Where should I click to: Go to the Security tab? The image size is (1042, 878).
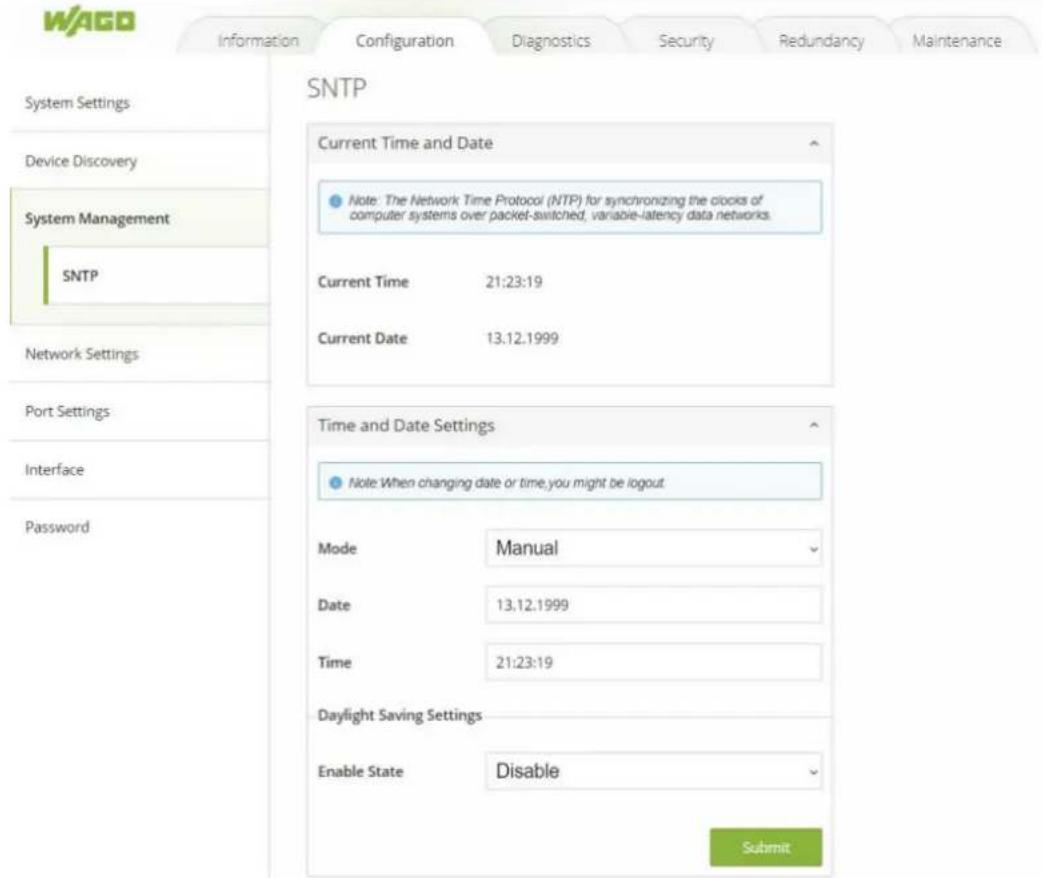(x=686, y=41)
